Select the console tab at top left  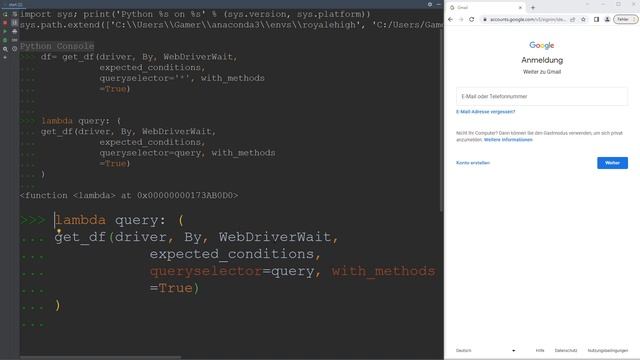tap(14, 4)
